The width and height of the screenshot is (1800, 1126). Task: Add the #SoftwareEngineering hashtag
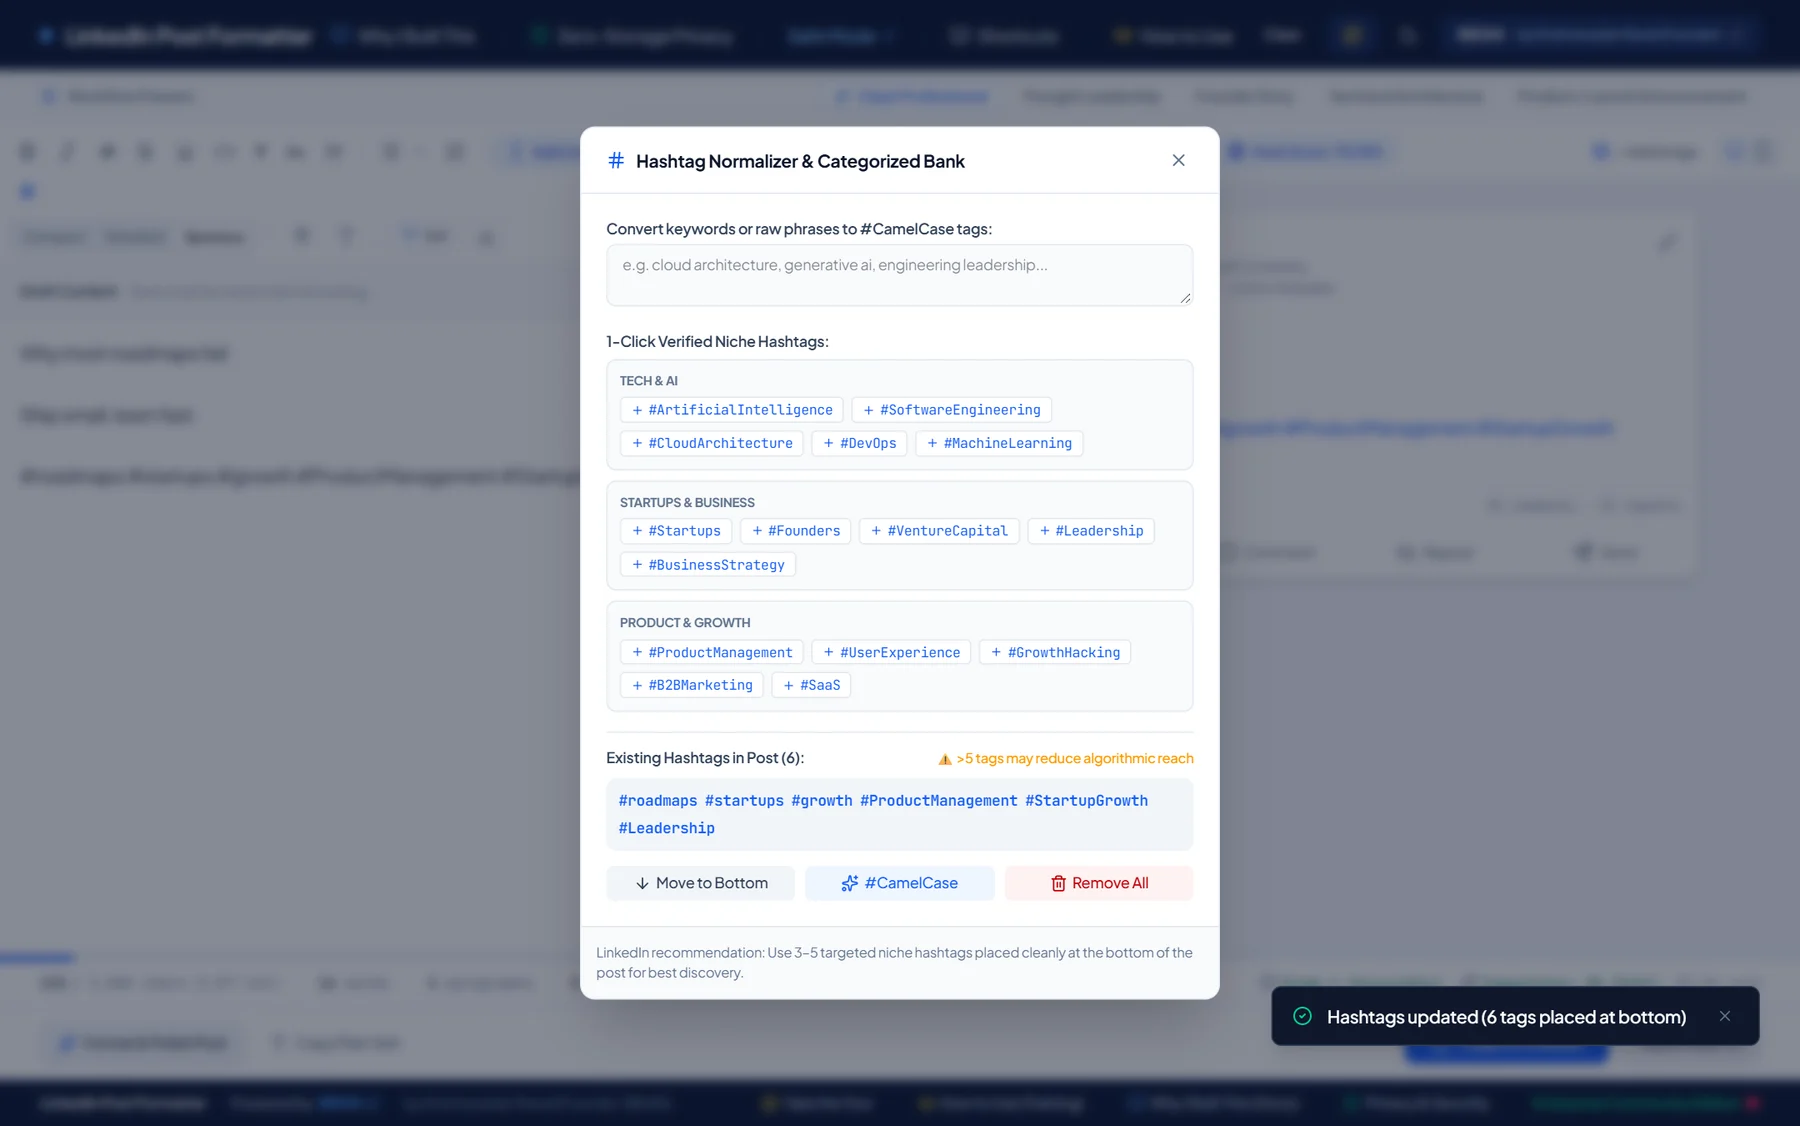(951, 410)
